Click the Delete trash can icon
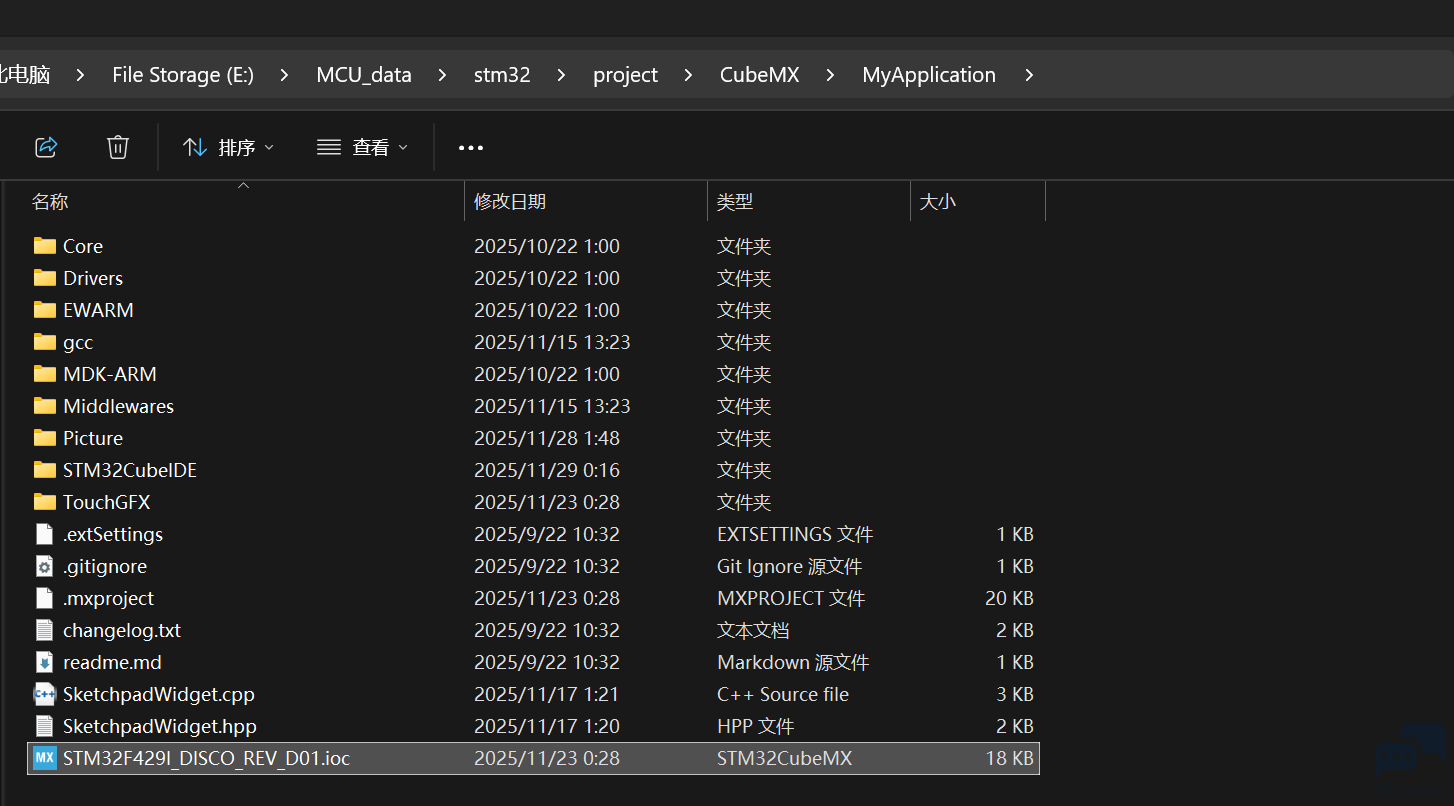 click(118, 147)
